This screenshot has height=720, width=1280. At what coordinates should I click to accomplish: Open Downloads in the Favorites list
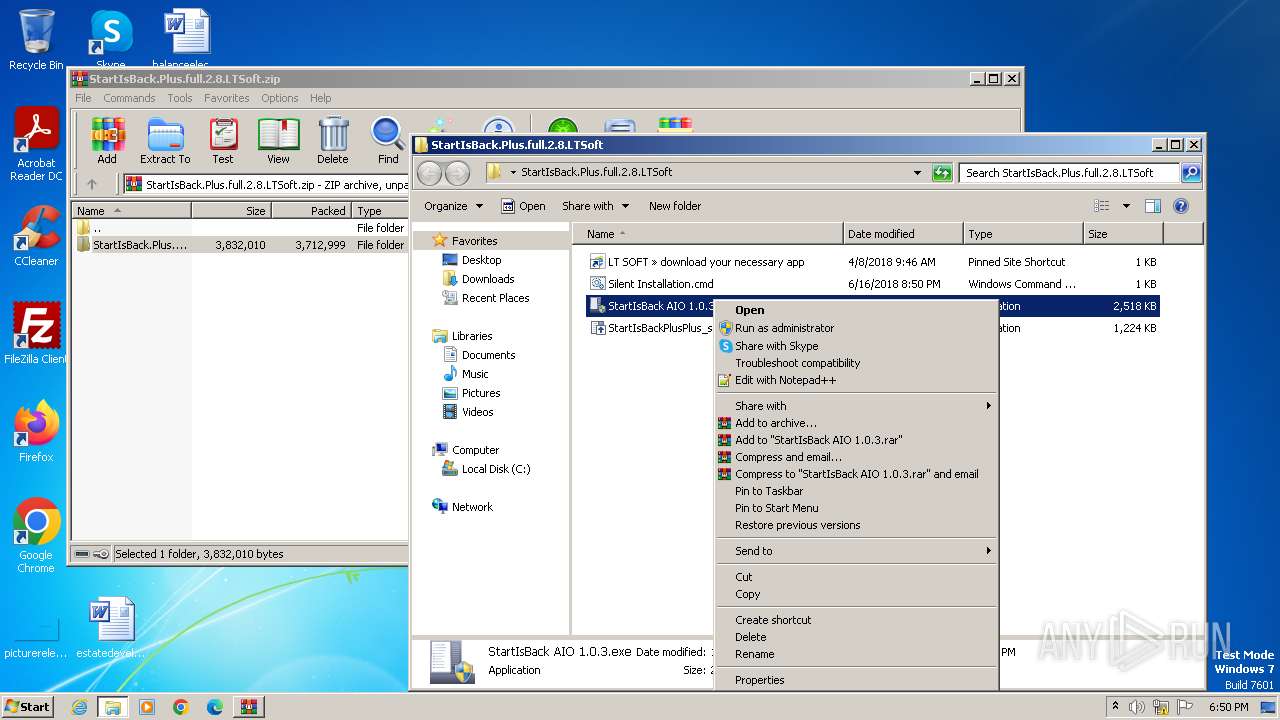pos(488,279)
